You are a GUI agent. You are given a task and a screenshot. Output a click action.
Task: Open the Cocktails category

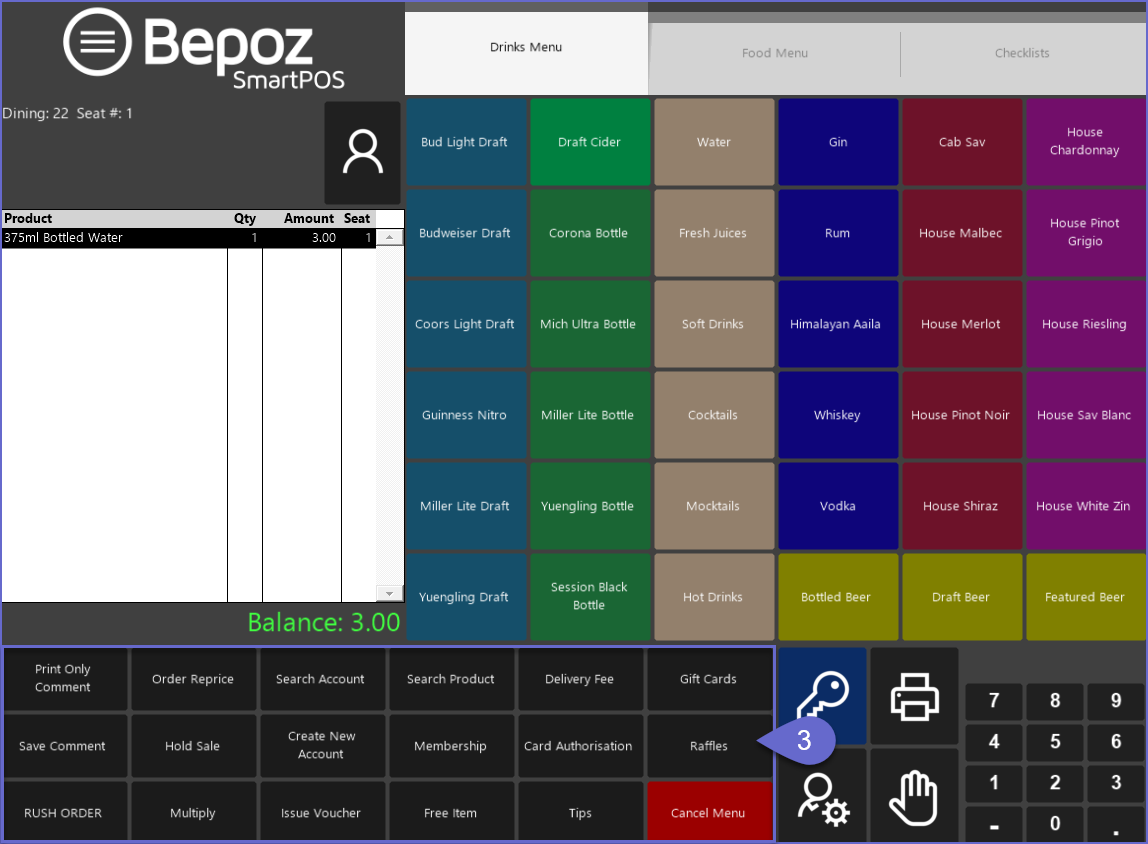pos(713,415)
